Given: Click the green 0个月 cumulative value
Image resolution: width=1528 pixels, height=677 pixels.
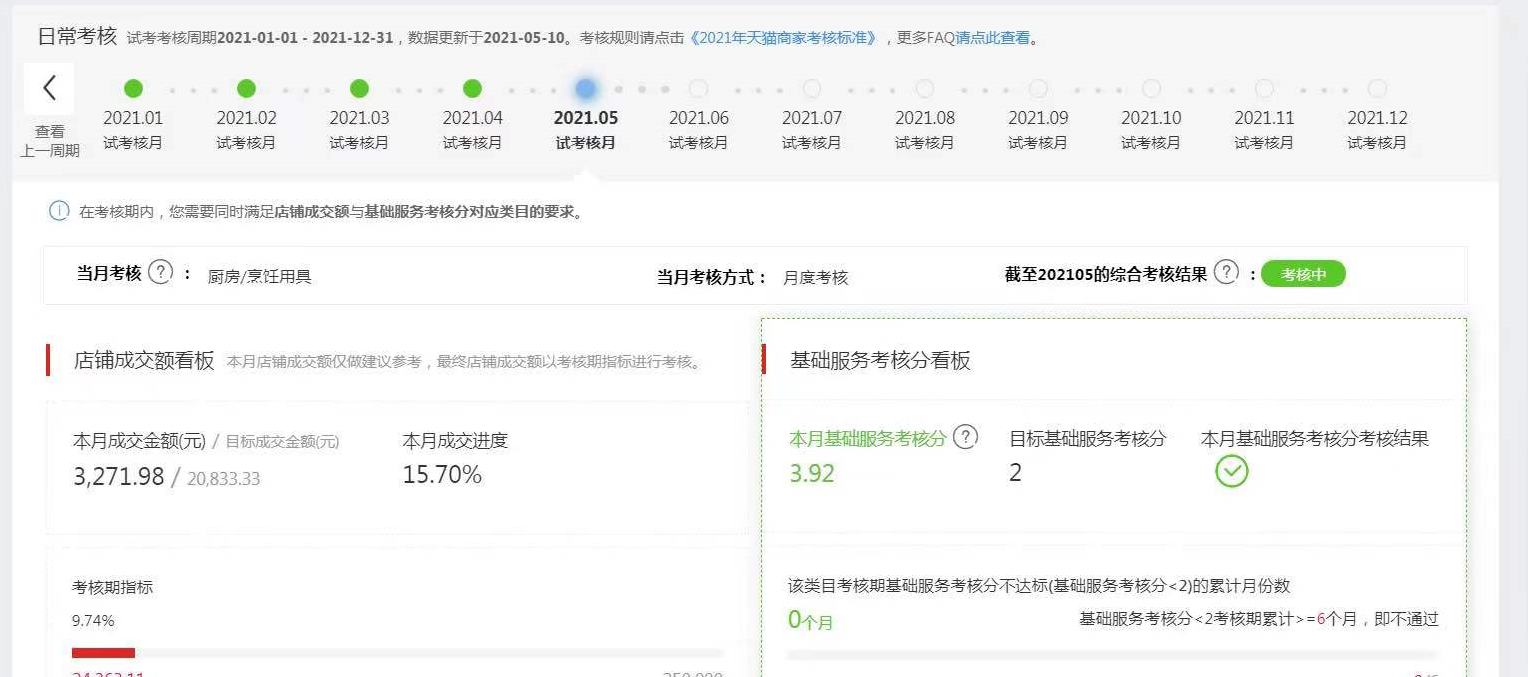Looking at the screenshot, I should point(810,621).
